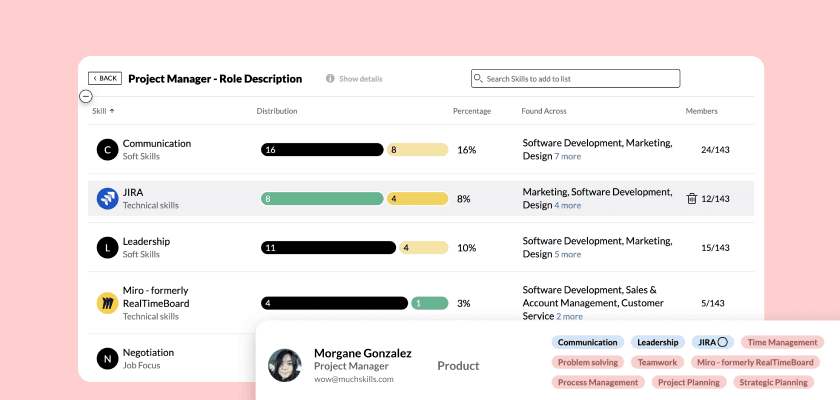Focus the Search Skills input field
The image size is (840, 400).
(x=575, y=78)
